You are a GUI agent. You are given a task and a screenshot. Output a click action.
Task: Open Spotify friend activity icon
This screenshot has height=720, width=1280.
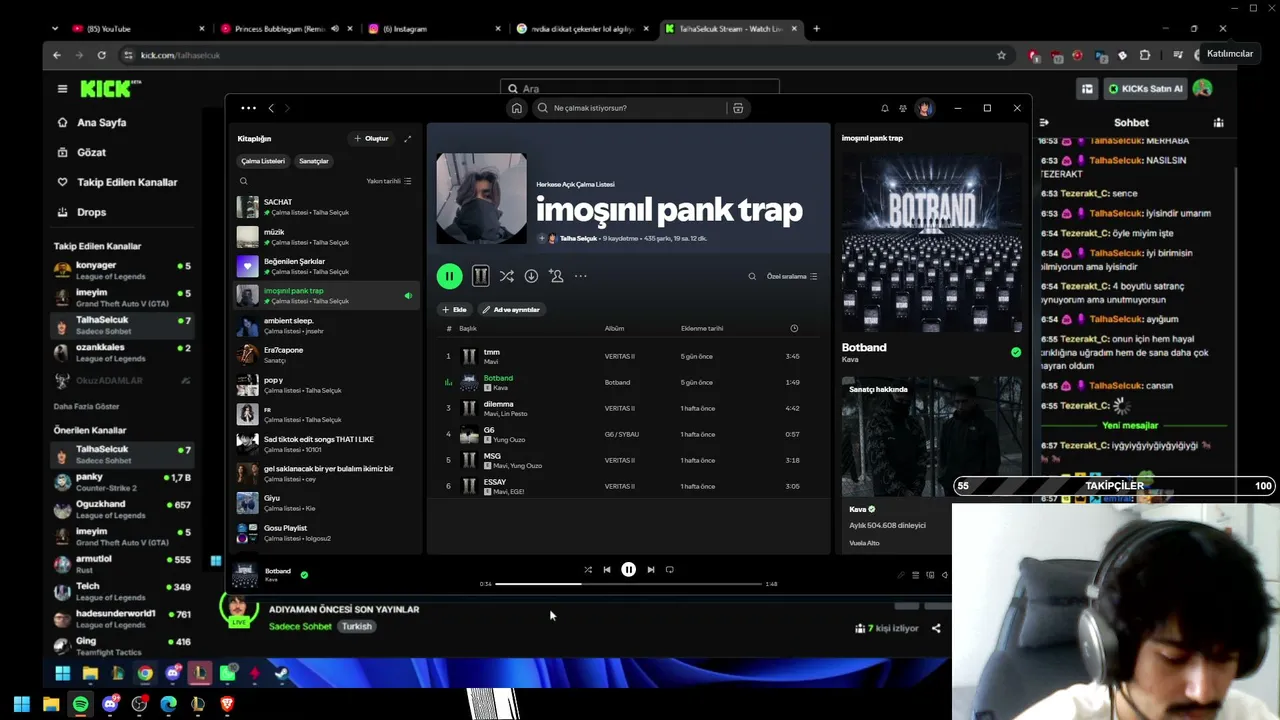pos(903,108)
